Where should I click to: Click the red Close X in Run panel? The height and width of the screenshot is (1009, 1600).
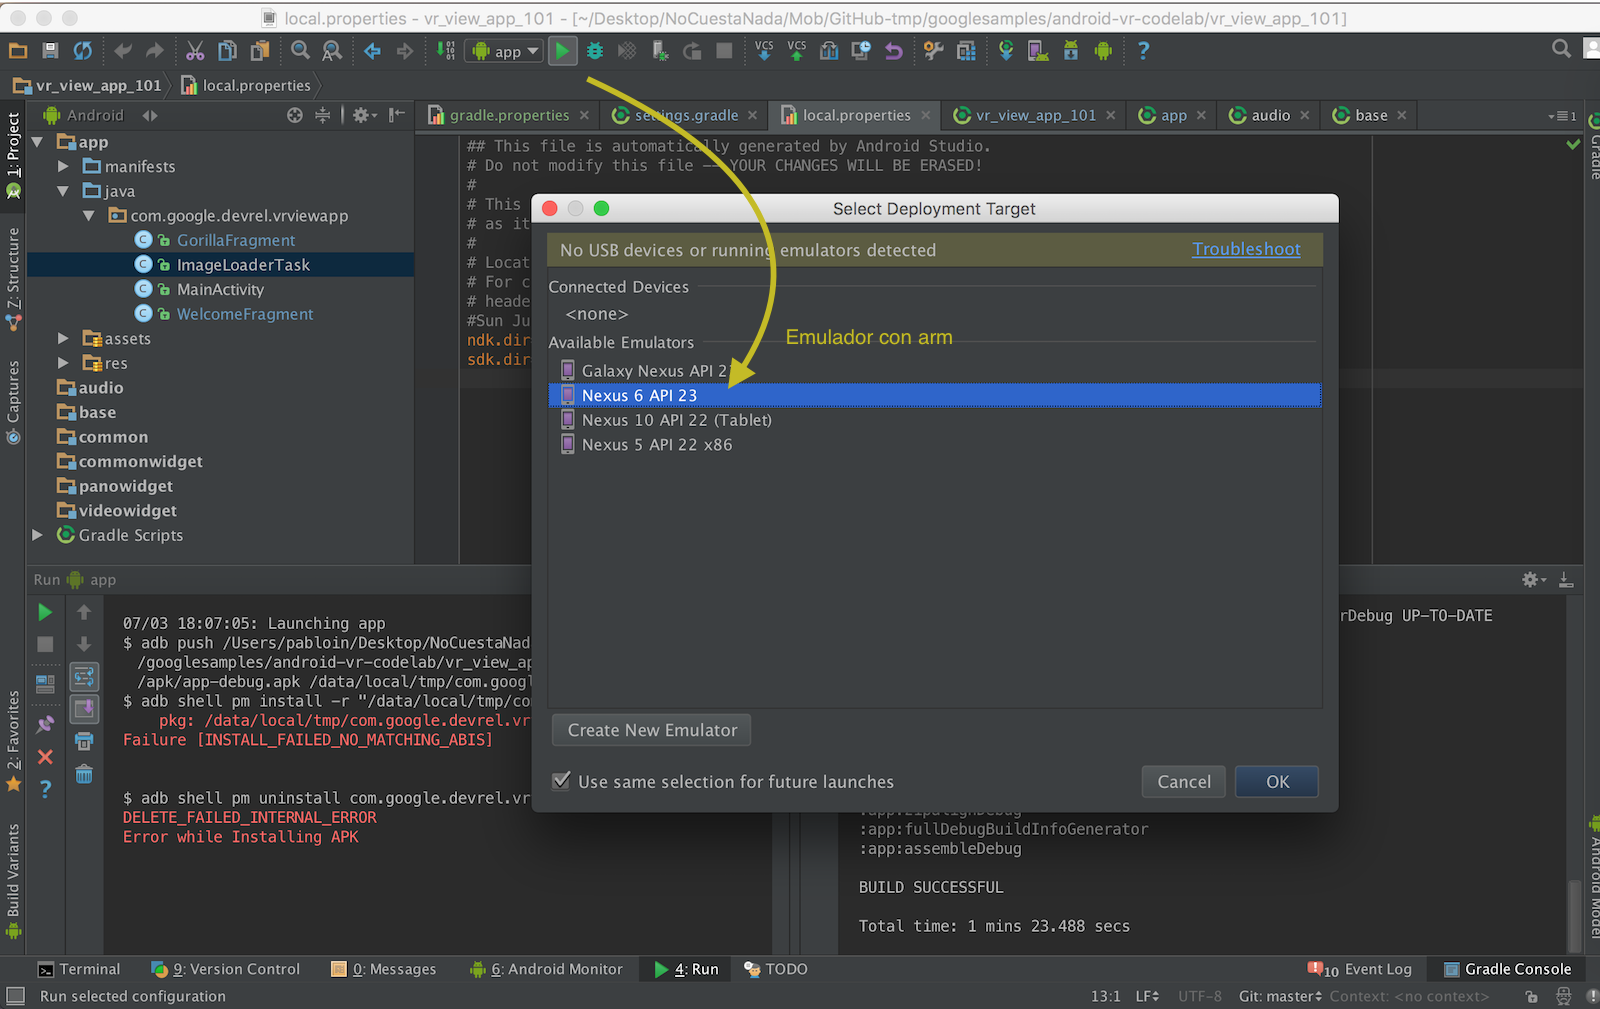(45, 757)
